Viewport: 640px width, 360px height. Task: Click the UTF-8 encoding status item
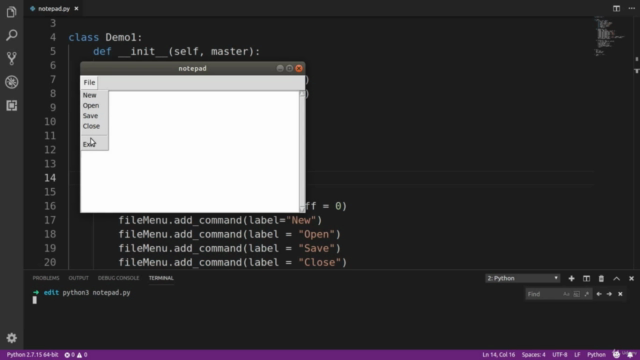pyautogui.click(x=560, y=355)
